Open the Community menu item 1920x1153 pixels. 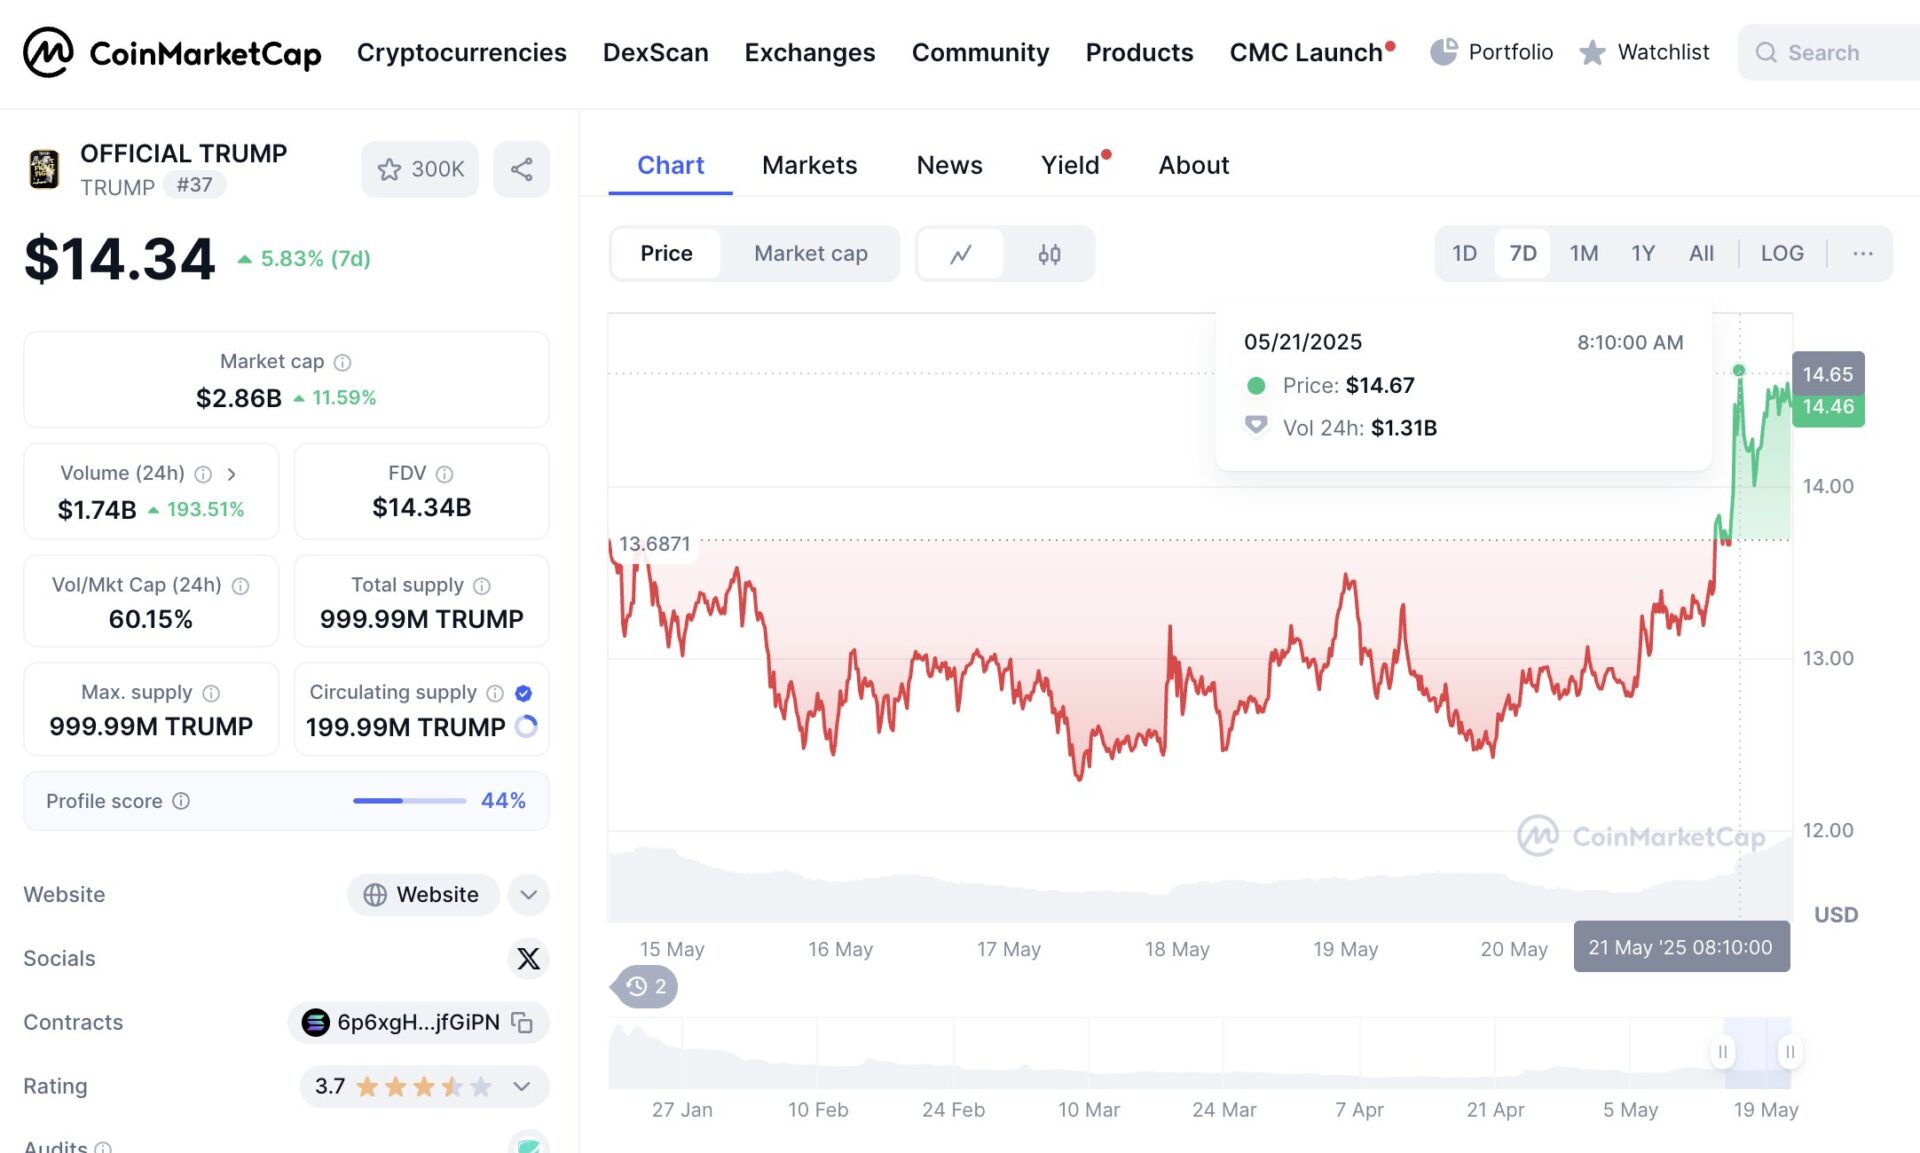[980, 52]
